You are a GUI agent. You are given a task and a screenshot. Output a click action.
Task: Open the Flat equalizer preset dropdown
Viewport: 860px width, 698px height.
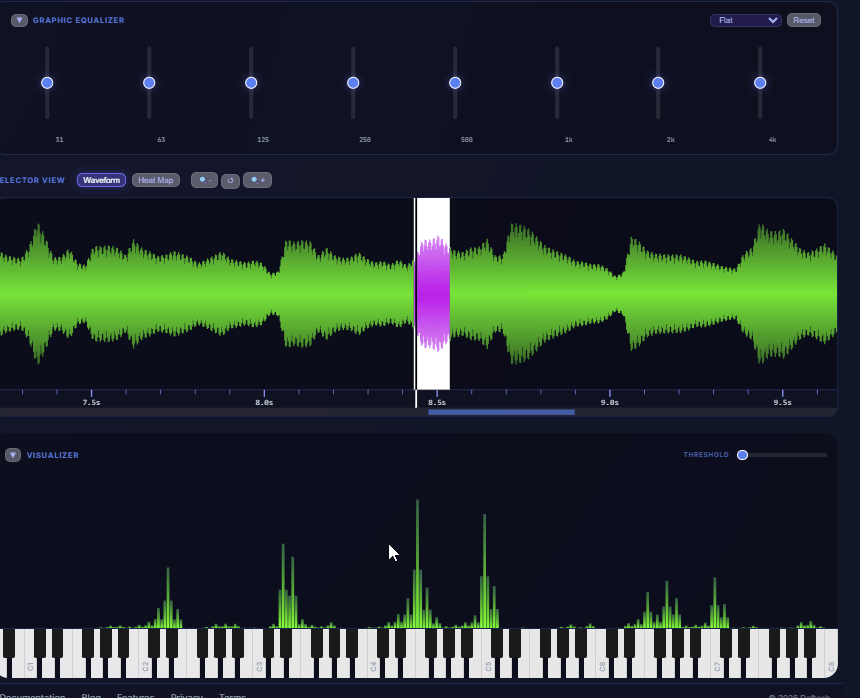click(745, 20)
